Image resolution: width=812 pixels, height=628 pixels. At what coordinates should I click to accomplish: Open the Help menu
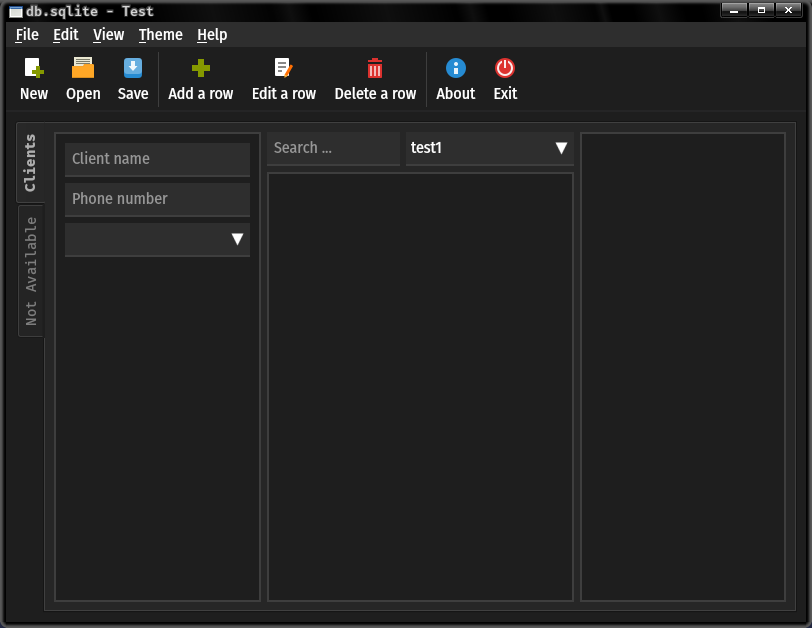click(212, 35)
